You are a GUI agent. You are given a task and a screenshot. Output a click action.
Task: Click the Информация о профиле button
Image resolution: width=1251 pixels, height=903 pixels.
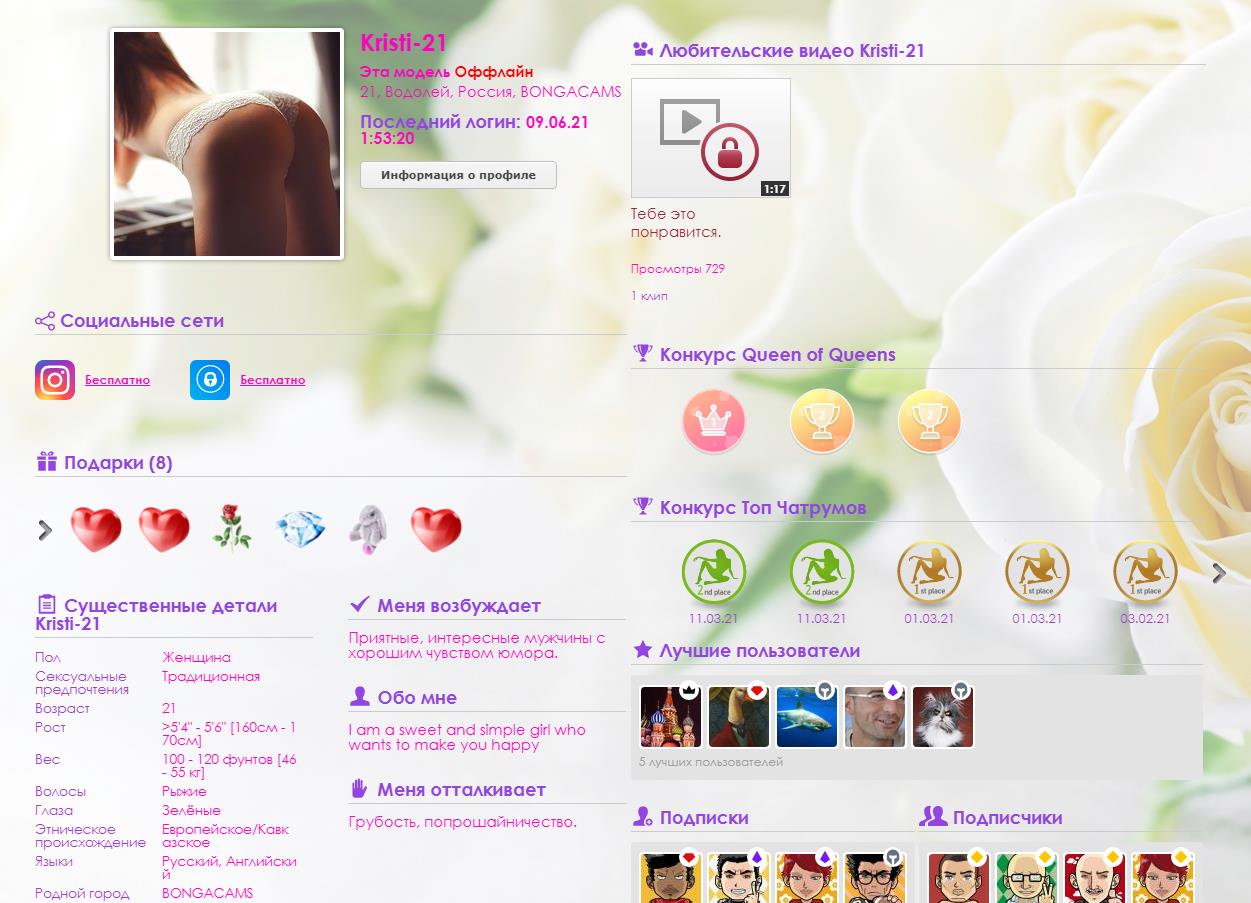(458, 175)
